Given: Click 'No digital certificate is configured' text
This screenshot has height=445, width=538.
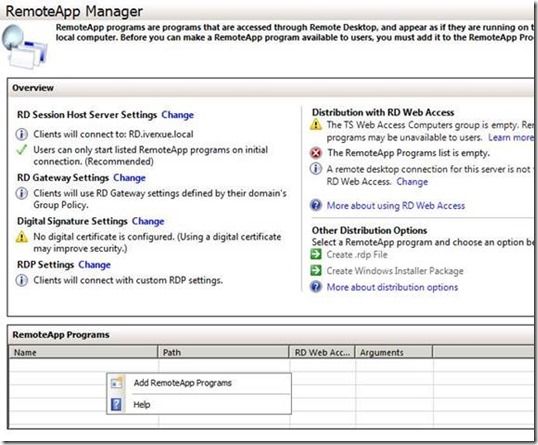Looking at the screenshot, I should [103, 237].
